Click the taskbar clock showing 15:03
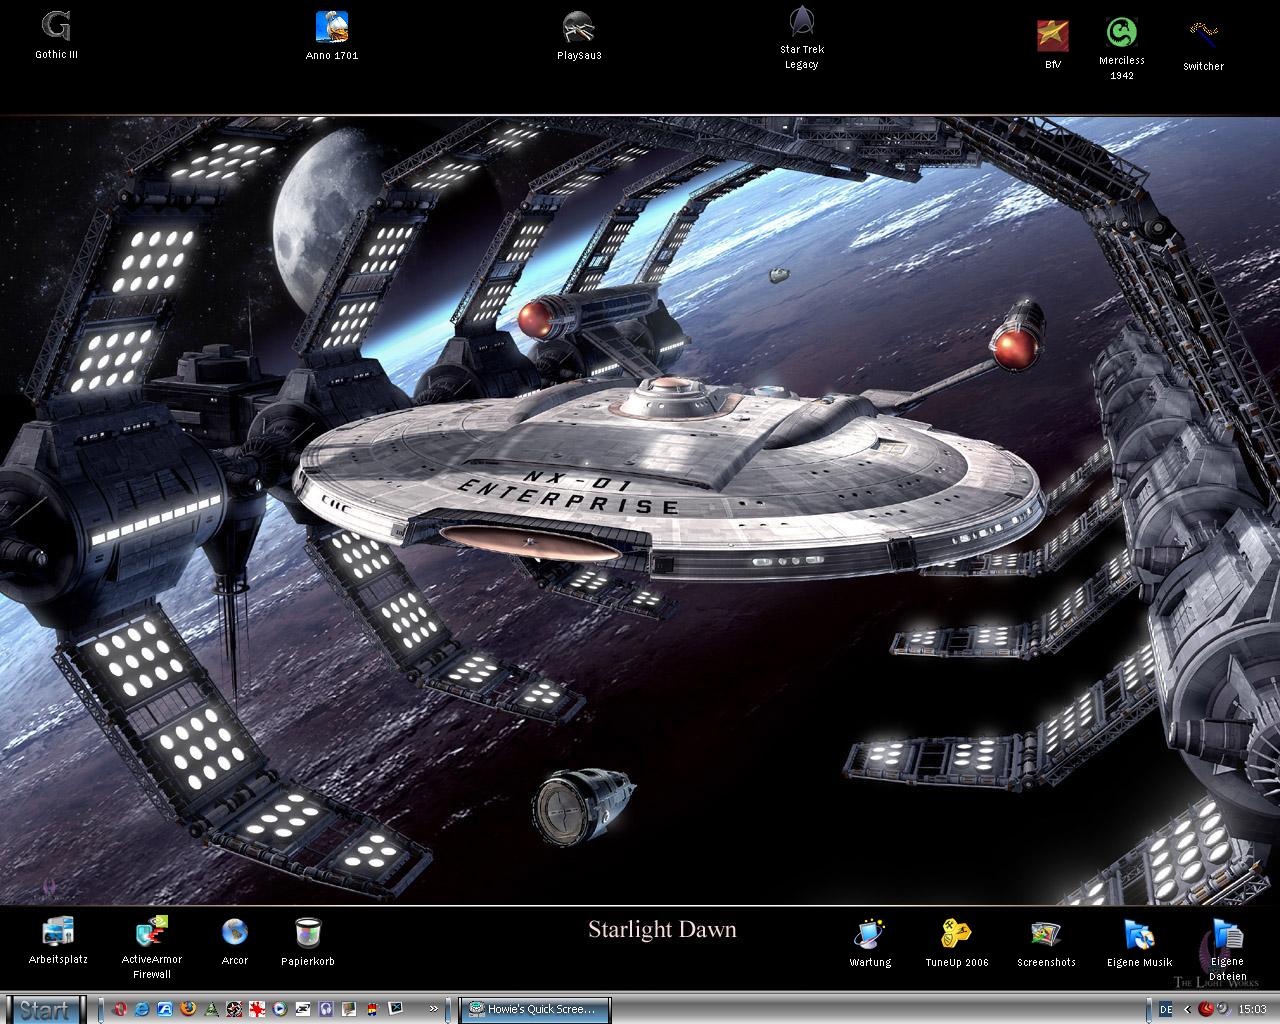Image resolution: width=1280 pixels, height=1024 pixels. pyautogui.click(x=1253, y=1009)
